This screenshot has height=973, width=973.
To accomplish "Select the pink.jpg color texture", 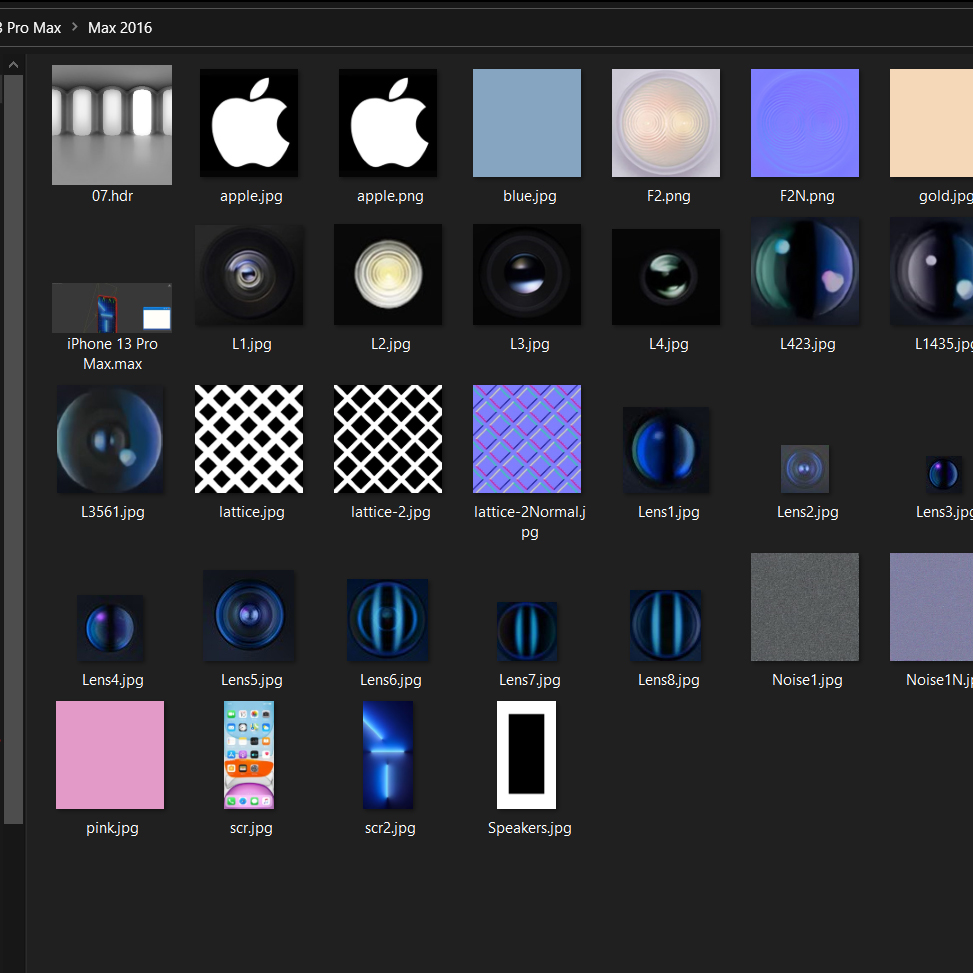I will coord(110,755).
